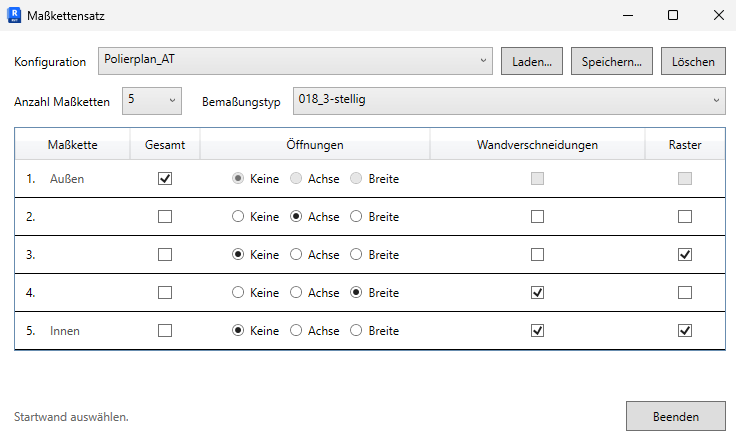Click Beenden to close the dialog
Image resolution: width=736 pixels, height=447 pixels.
[676, 416]
